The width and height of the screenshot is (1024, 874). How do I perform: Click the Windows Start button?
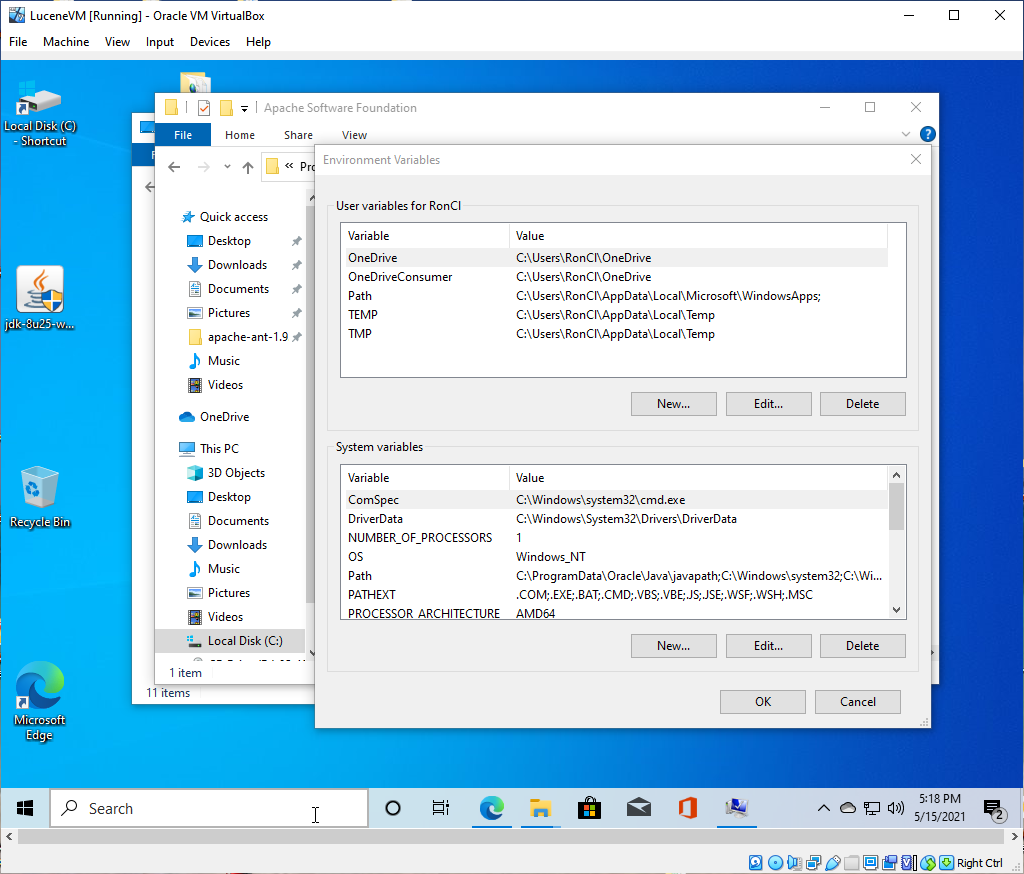(25, 808)
